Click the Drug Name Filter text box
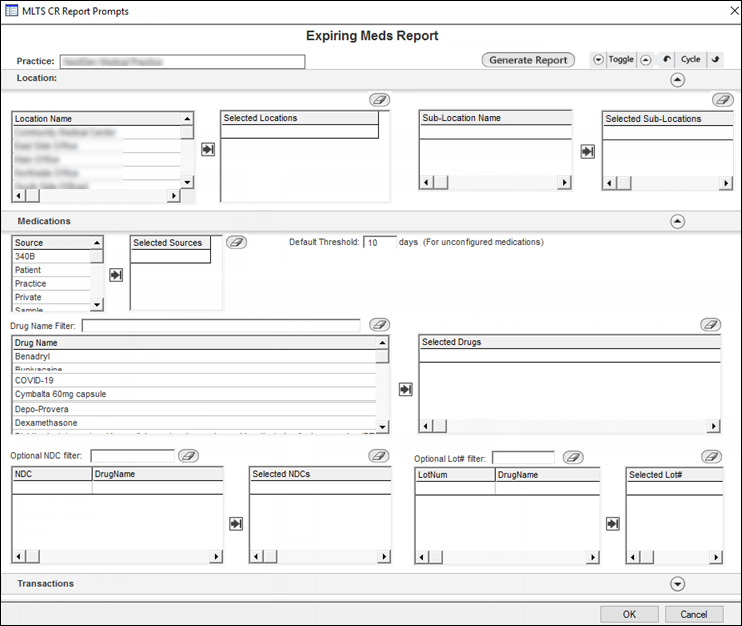Image resolution: width=742 pixels, height=626 pixels. coord(221,326)
